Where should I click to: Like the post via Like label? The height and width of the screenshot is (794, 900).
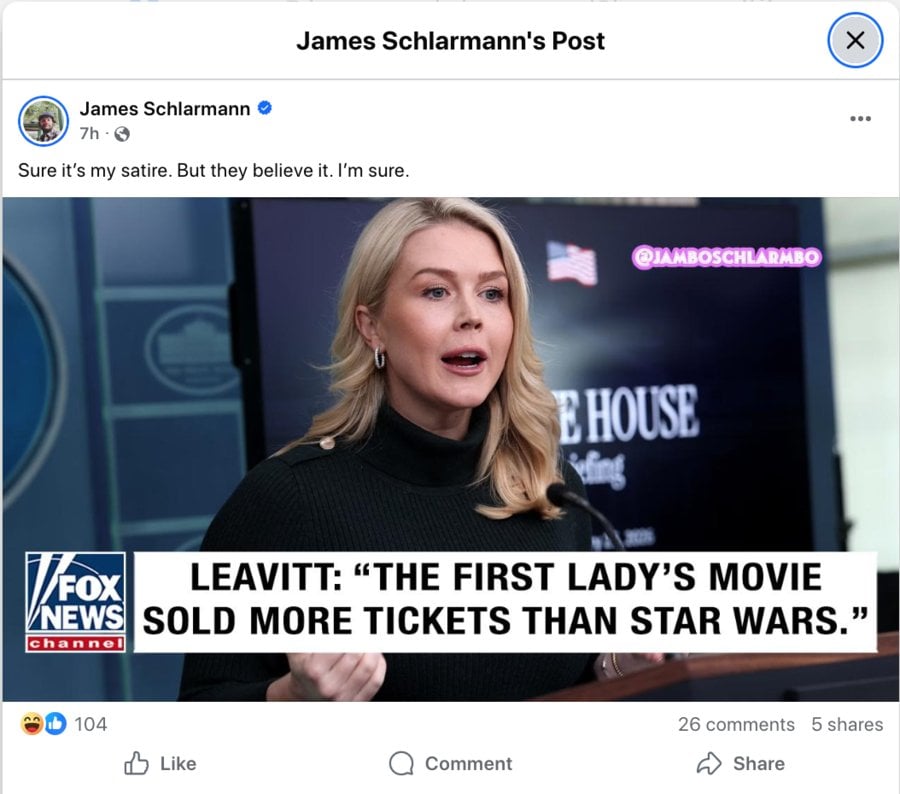pyautogui.click(x=178, y=764)
